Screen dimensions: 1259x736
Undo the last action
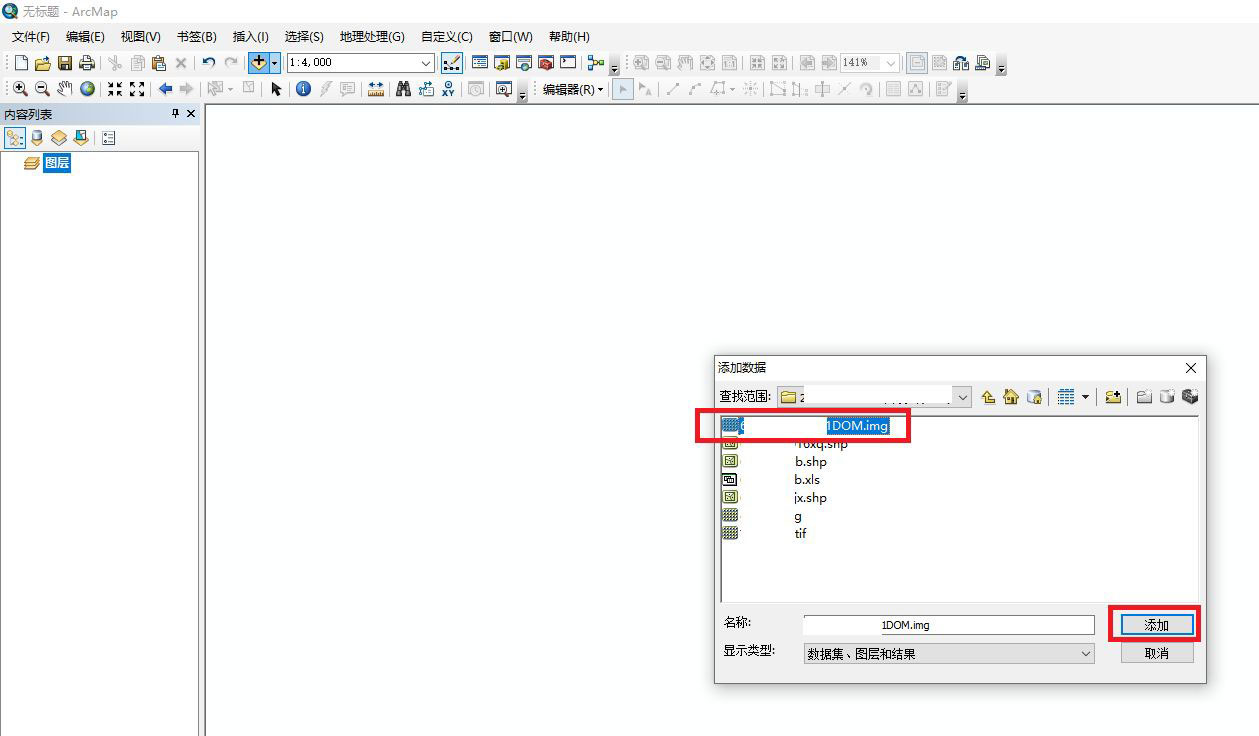click(x=208, y=63)
